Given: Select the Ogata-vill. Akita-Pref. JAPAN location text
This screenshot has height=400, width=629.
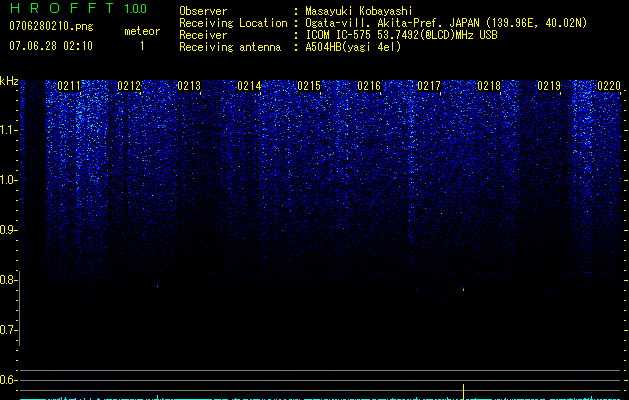Looking at the screenshot, I should [x=446, y=23].
